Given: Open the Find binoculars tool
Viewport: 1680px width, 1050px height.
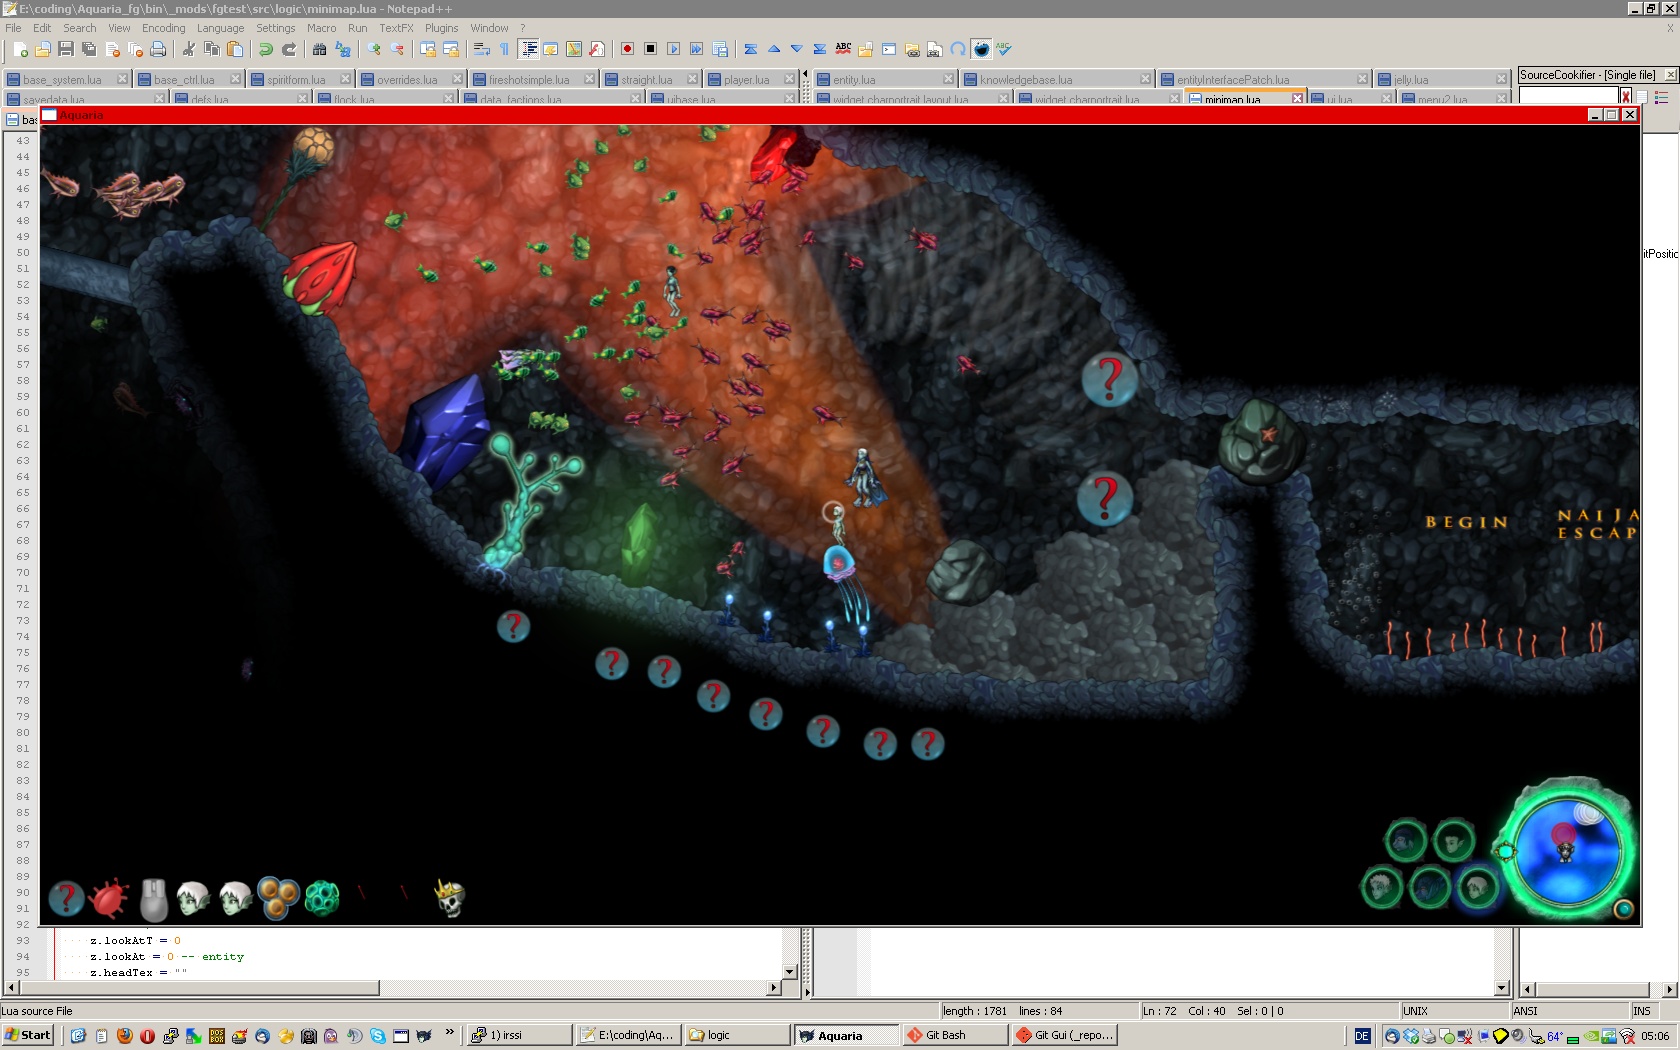Looking at the screenshot, I should [x=320, y=49].
